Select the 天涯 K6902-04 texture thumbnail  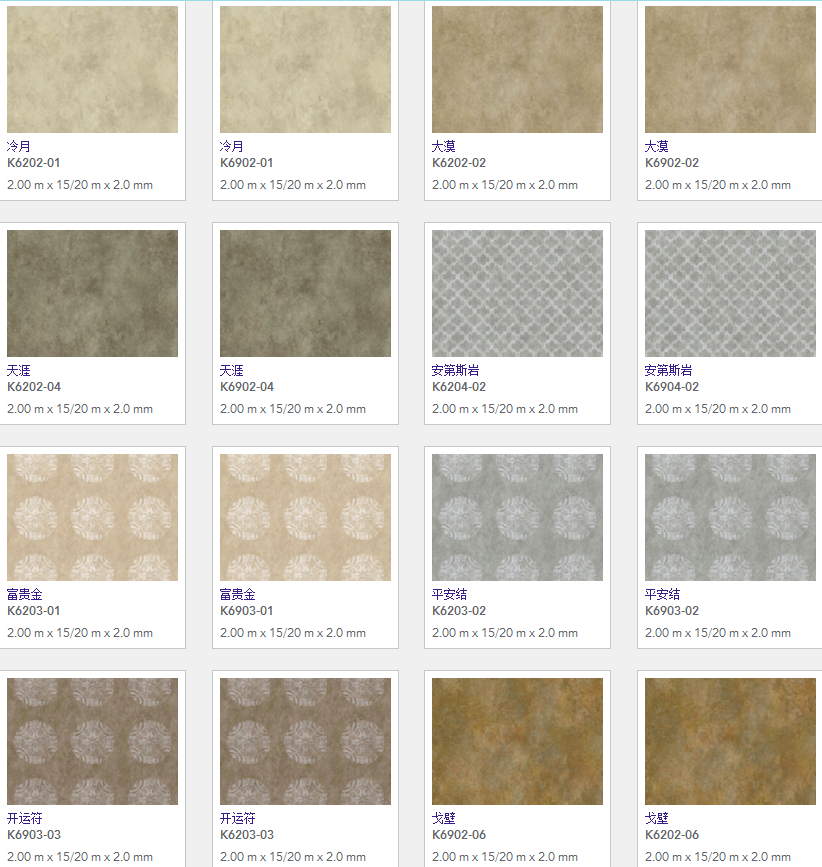pyautogui.click(x=305, y=293)
